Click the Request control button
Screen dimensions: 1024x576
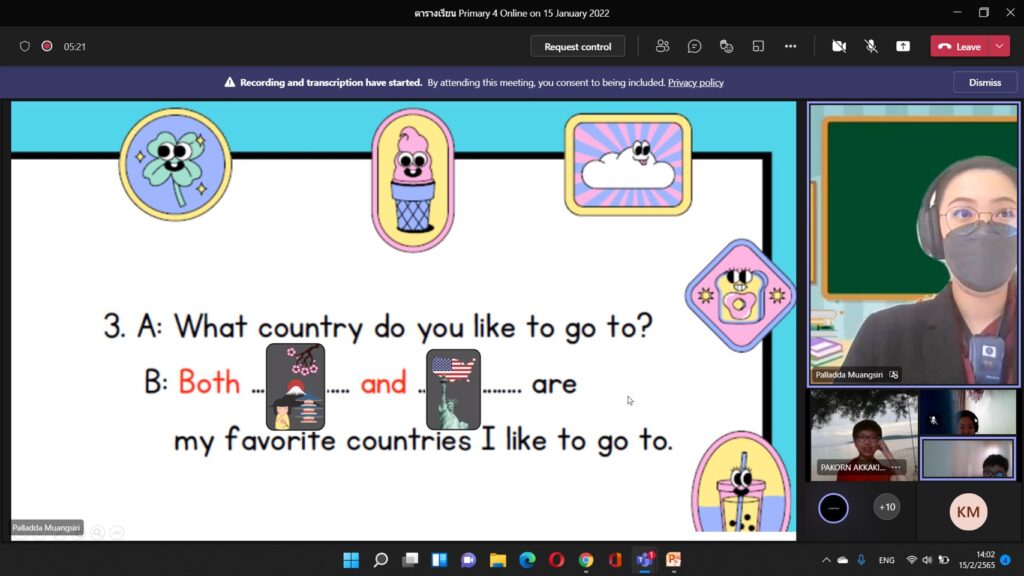577,46
